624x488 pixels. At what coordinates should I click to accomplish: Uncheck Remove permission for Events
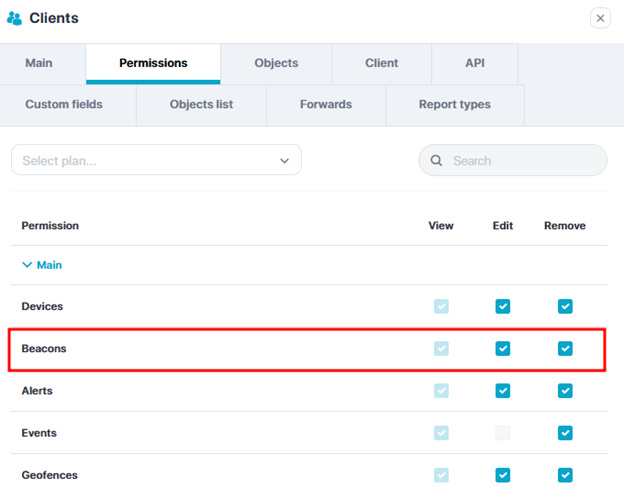[x=565, y=433]
